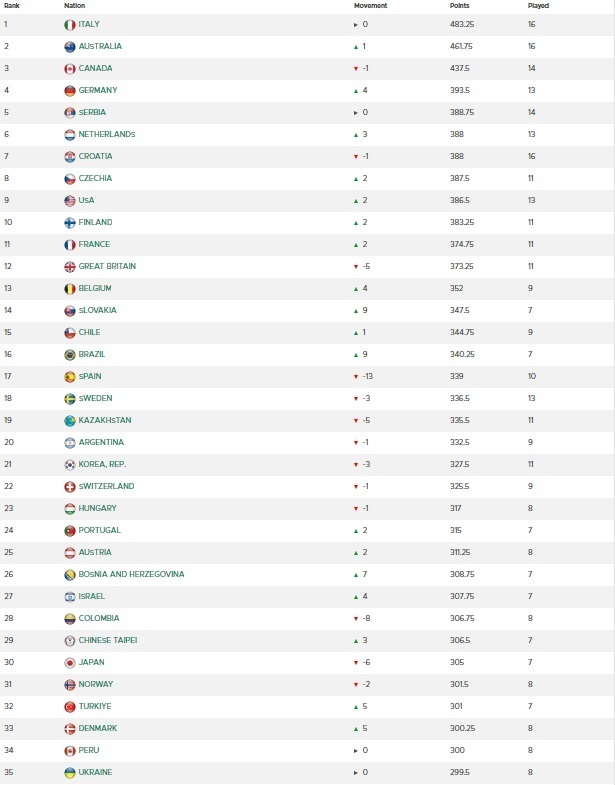Viewport: 615px width, 785px height.
Task: Click the Finland flag icon
Action: [x=69, y=222]
